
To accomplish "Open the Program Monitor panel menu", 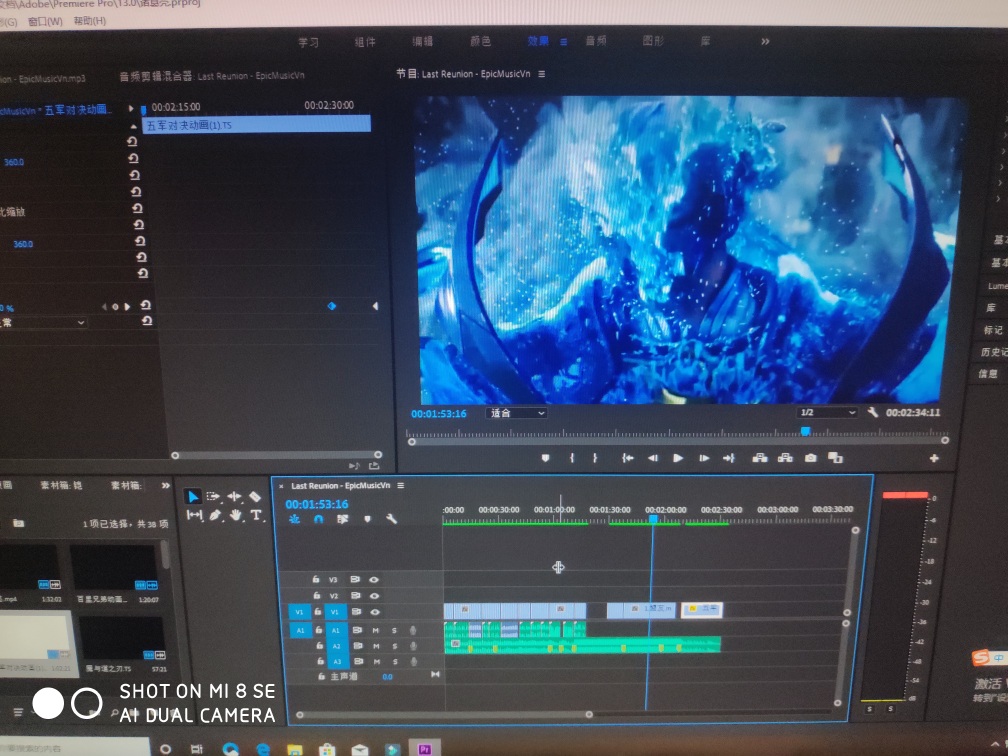I will [541, 74].
